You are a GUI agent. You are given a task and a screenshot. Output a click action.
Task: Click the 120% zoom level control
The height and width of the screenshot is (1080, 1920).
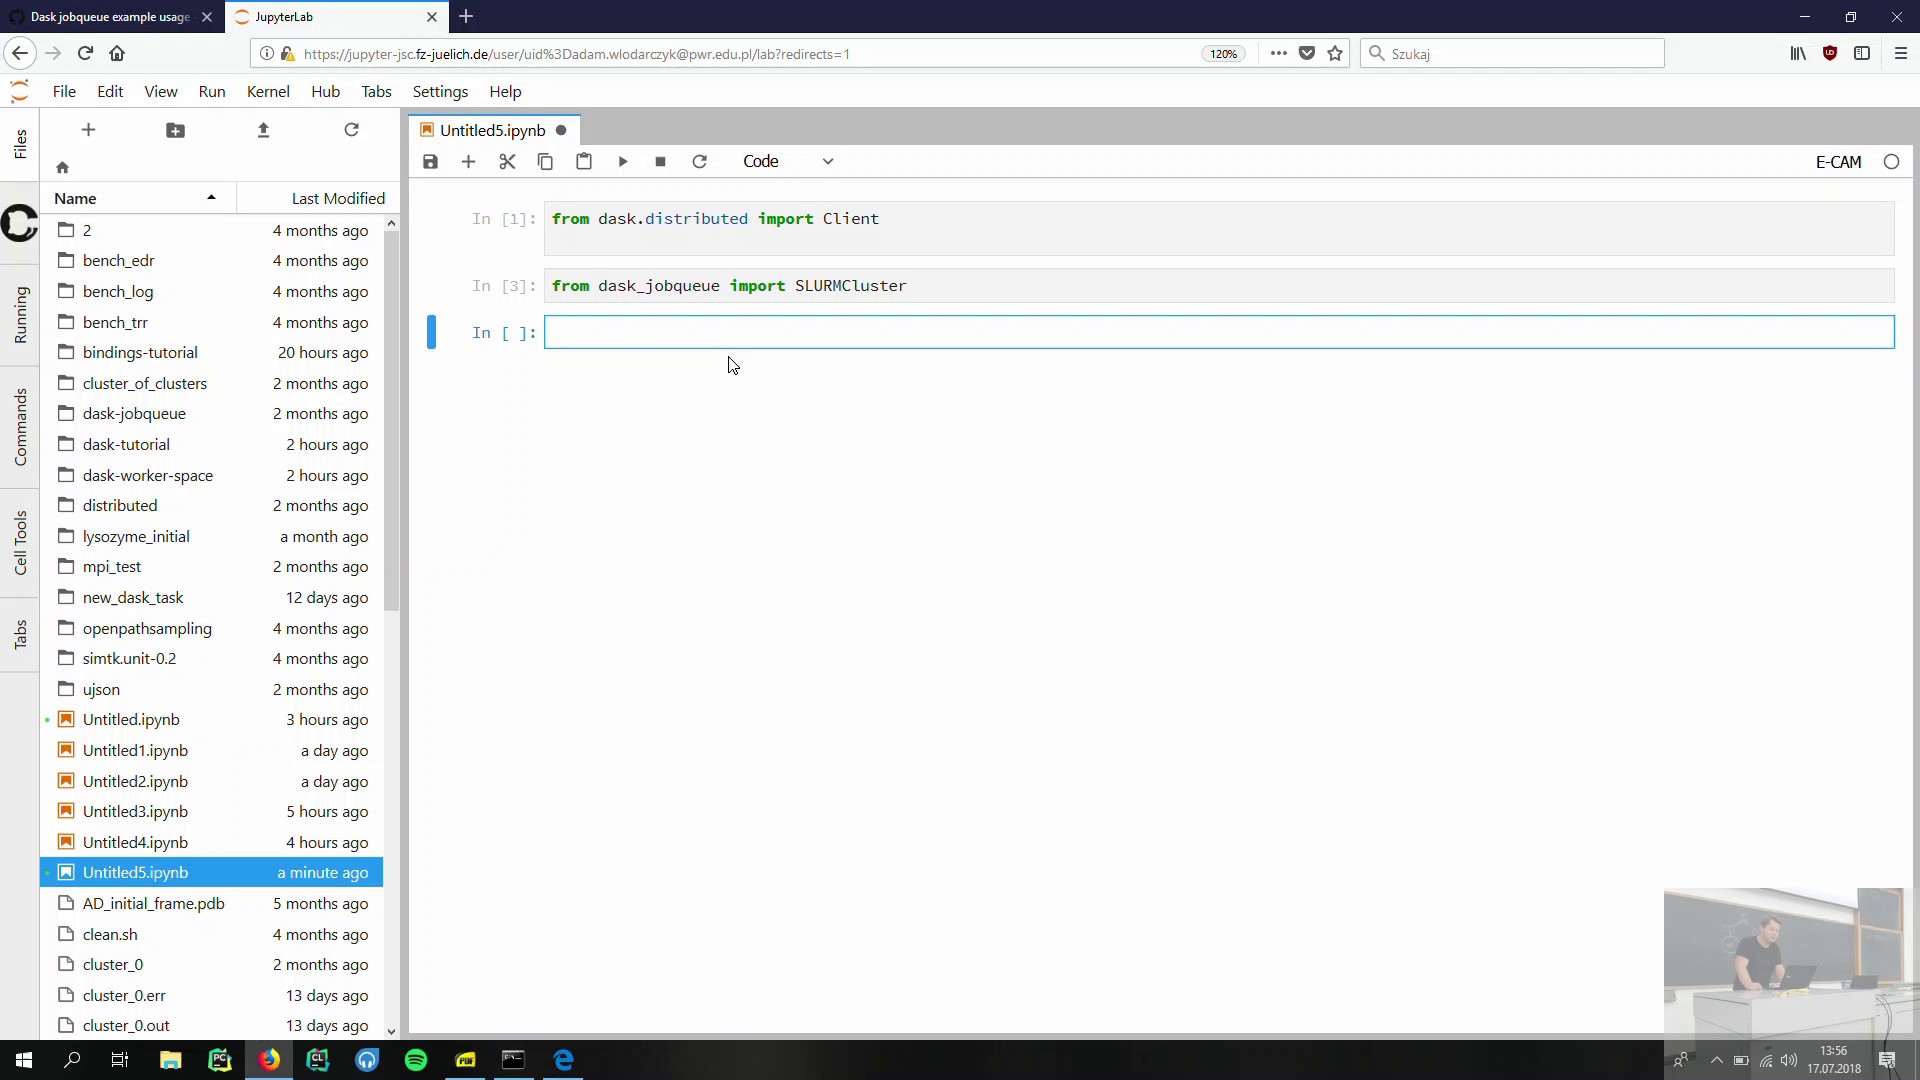1223,54
